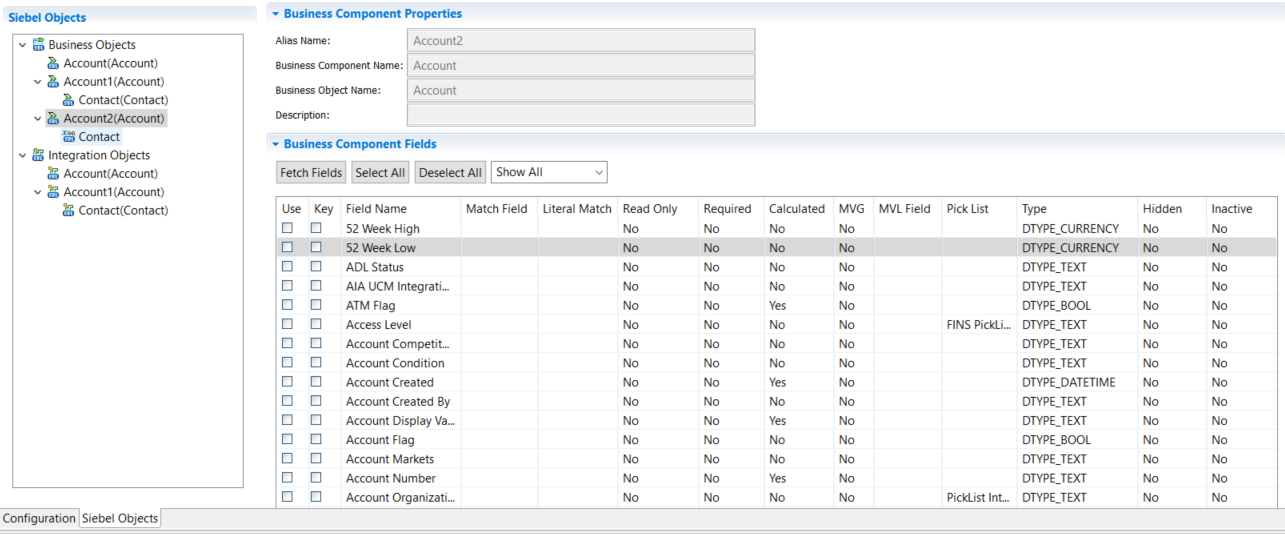This screenshot has height=534, width=1285.
Task: Click icon of Account(Account) under Business Objects
Action: pos(53,63)
